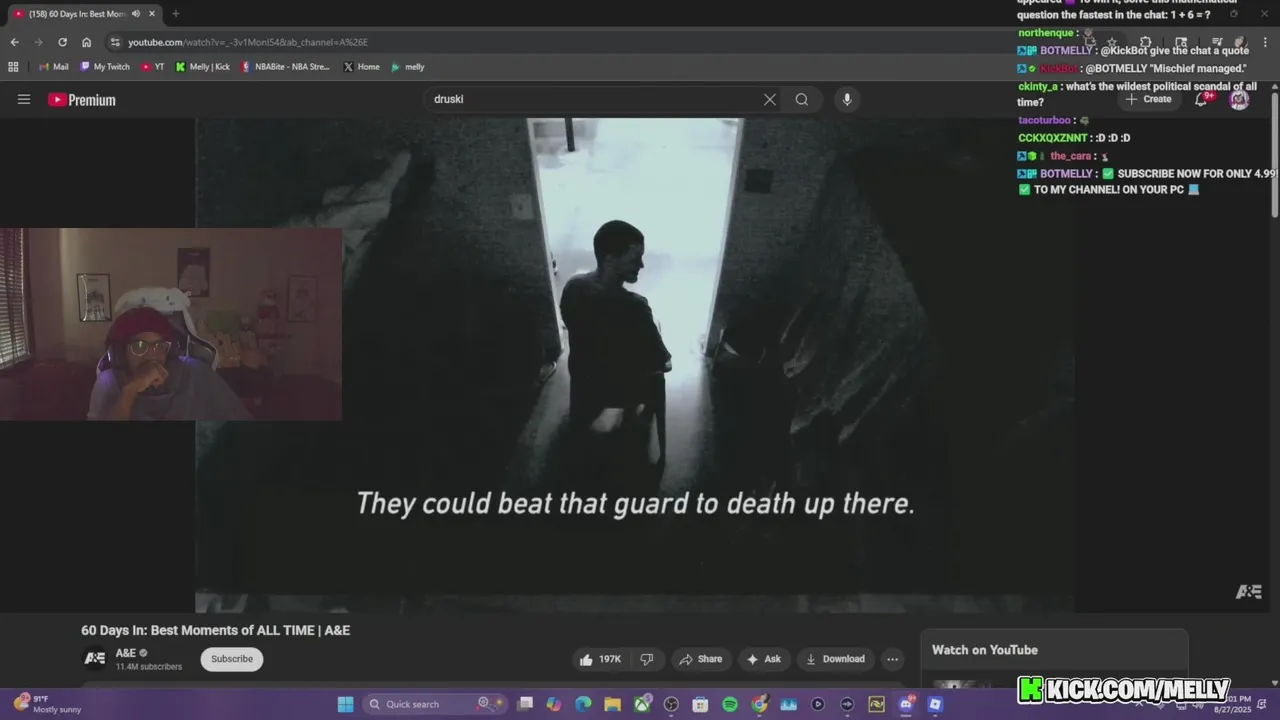Download the video
Screen dimensions: 1280x720
click(x=835, y=659)
